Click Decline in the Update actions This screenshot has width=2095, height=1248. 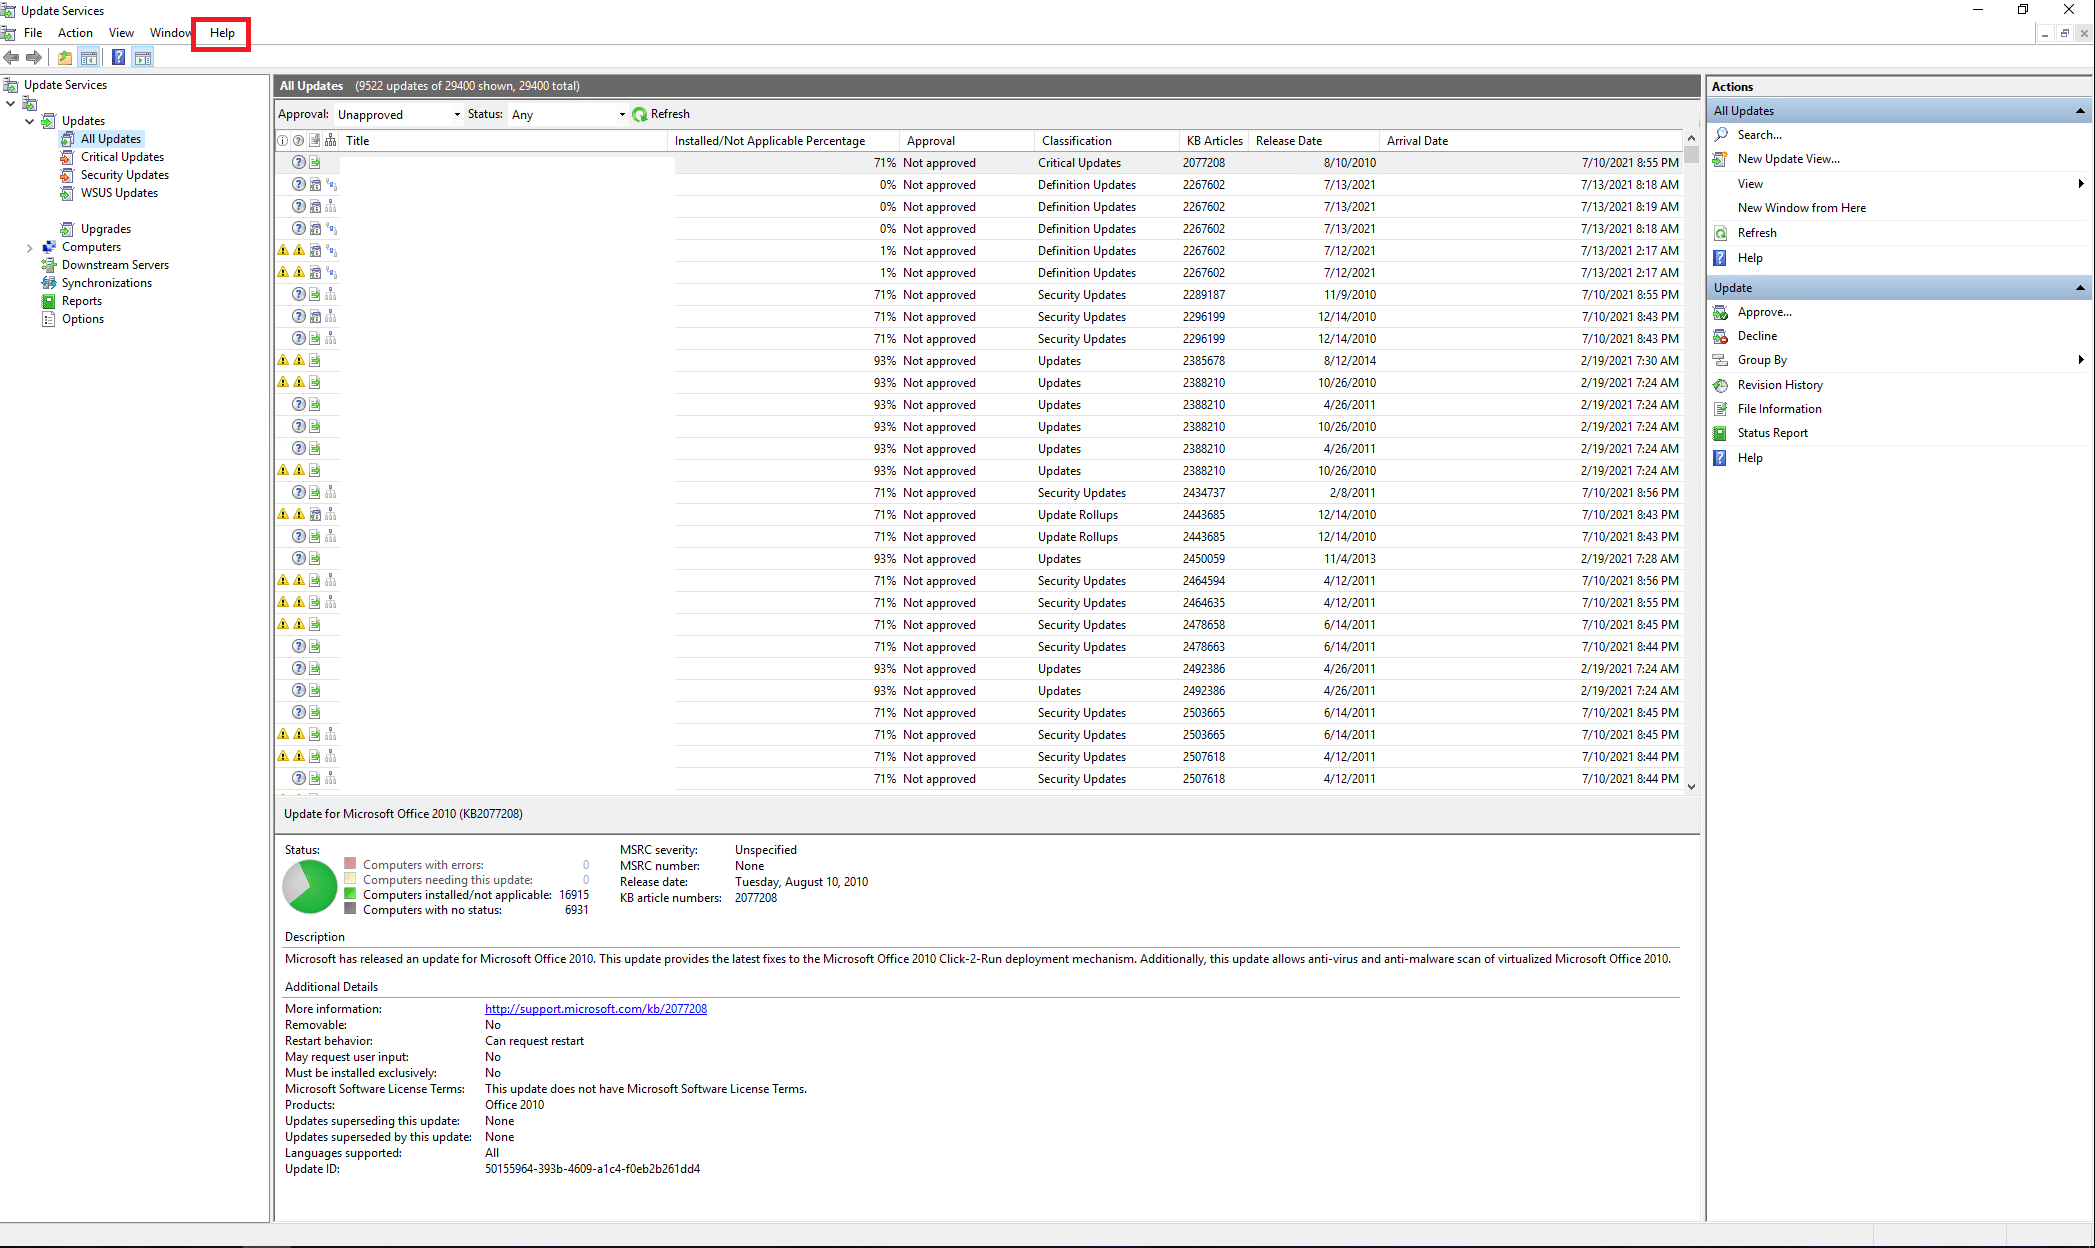tap(1757, 336)
